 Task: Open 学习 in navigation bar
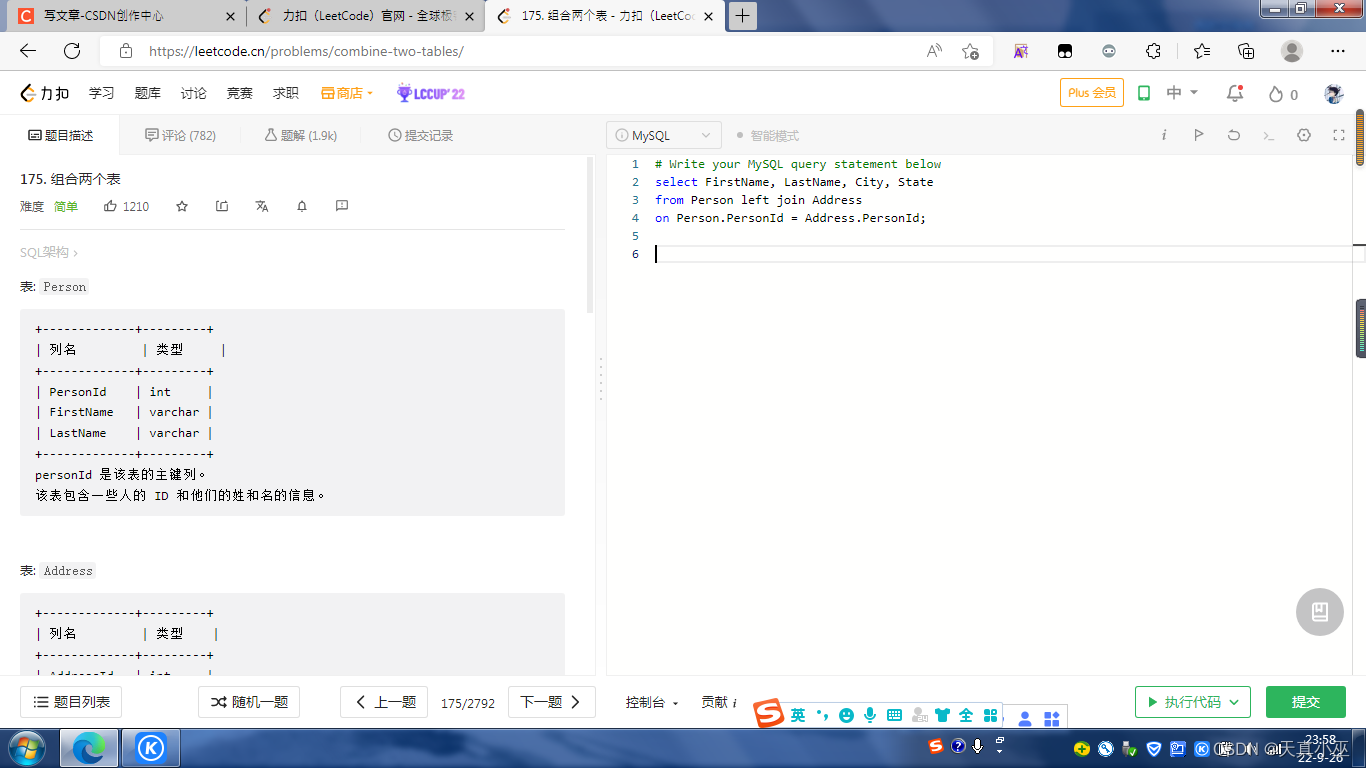pyautogui.click(x=101, y=93)
